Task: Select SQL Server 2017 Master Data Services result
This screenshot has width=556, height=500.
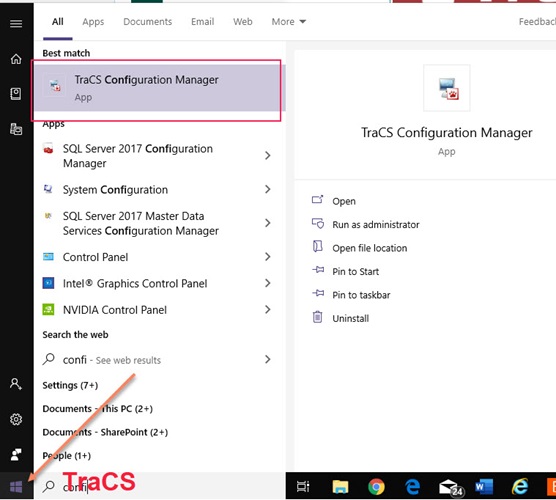Action: [x=160, y=223]
